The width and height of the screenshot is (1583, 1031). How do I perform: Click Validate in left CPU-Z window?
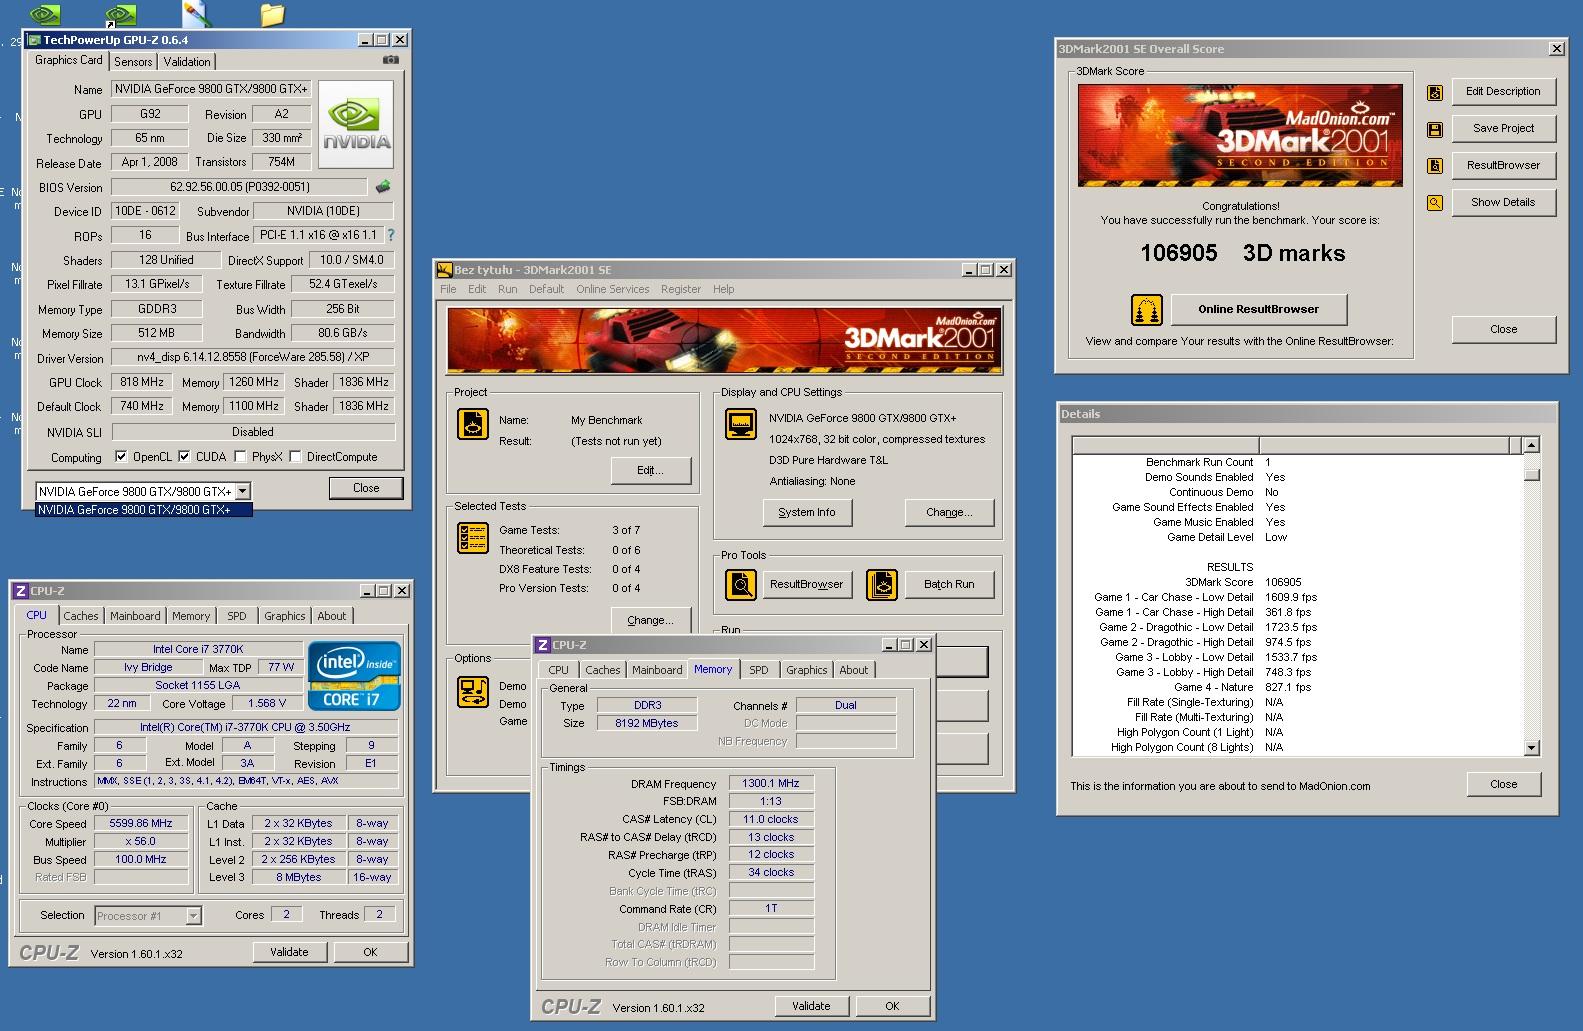pos(289,952)
